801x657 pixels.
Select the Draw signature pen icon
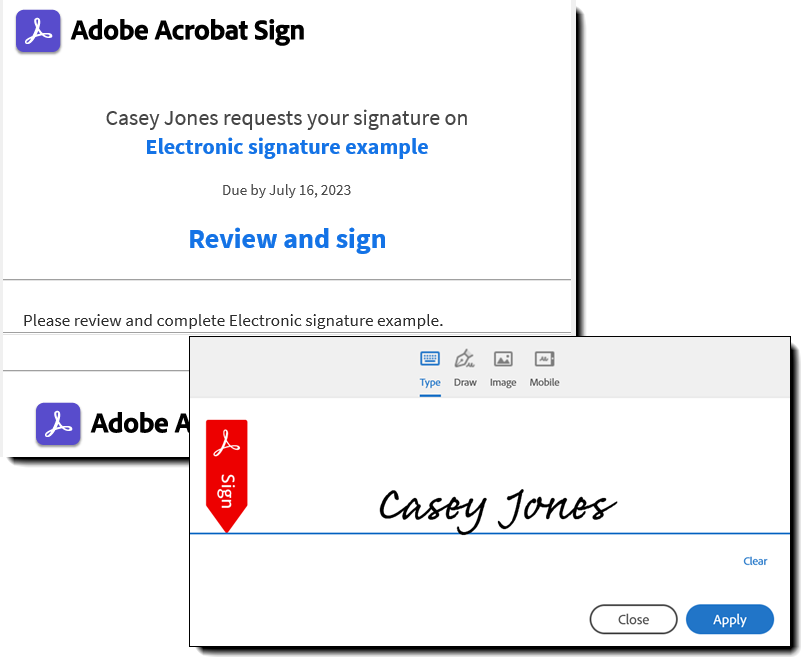[464, 357]
